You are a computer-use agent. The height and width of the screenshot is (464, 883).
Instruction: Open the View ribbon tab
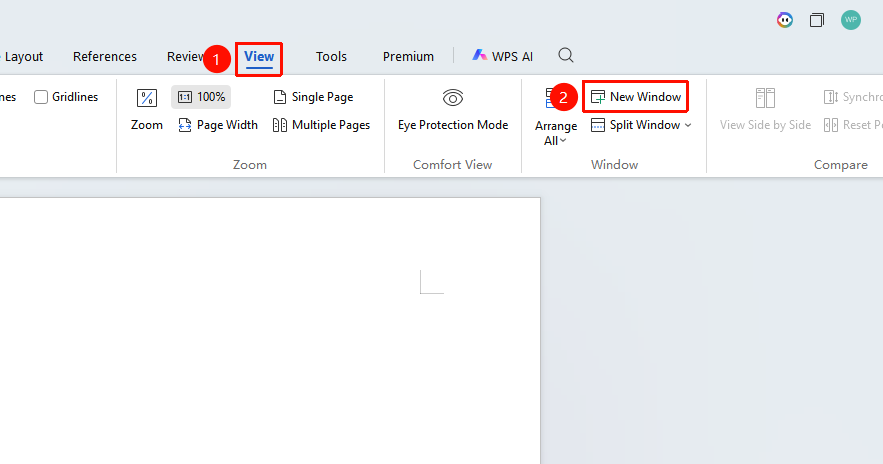pos(259,57)
